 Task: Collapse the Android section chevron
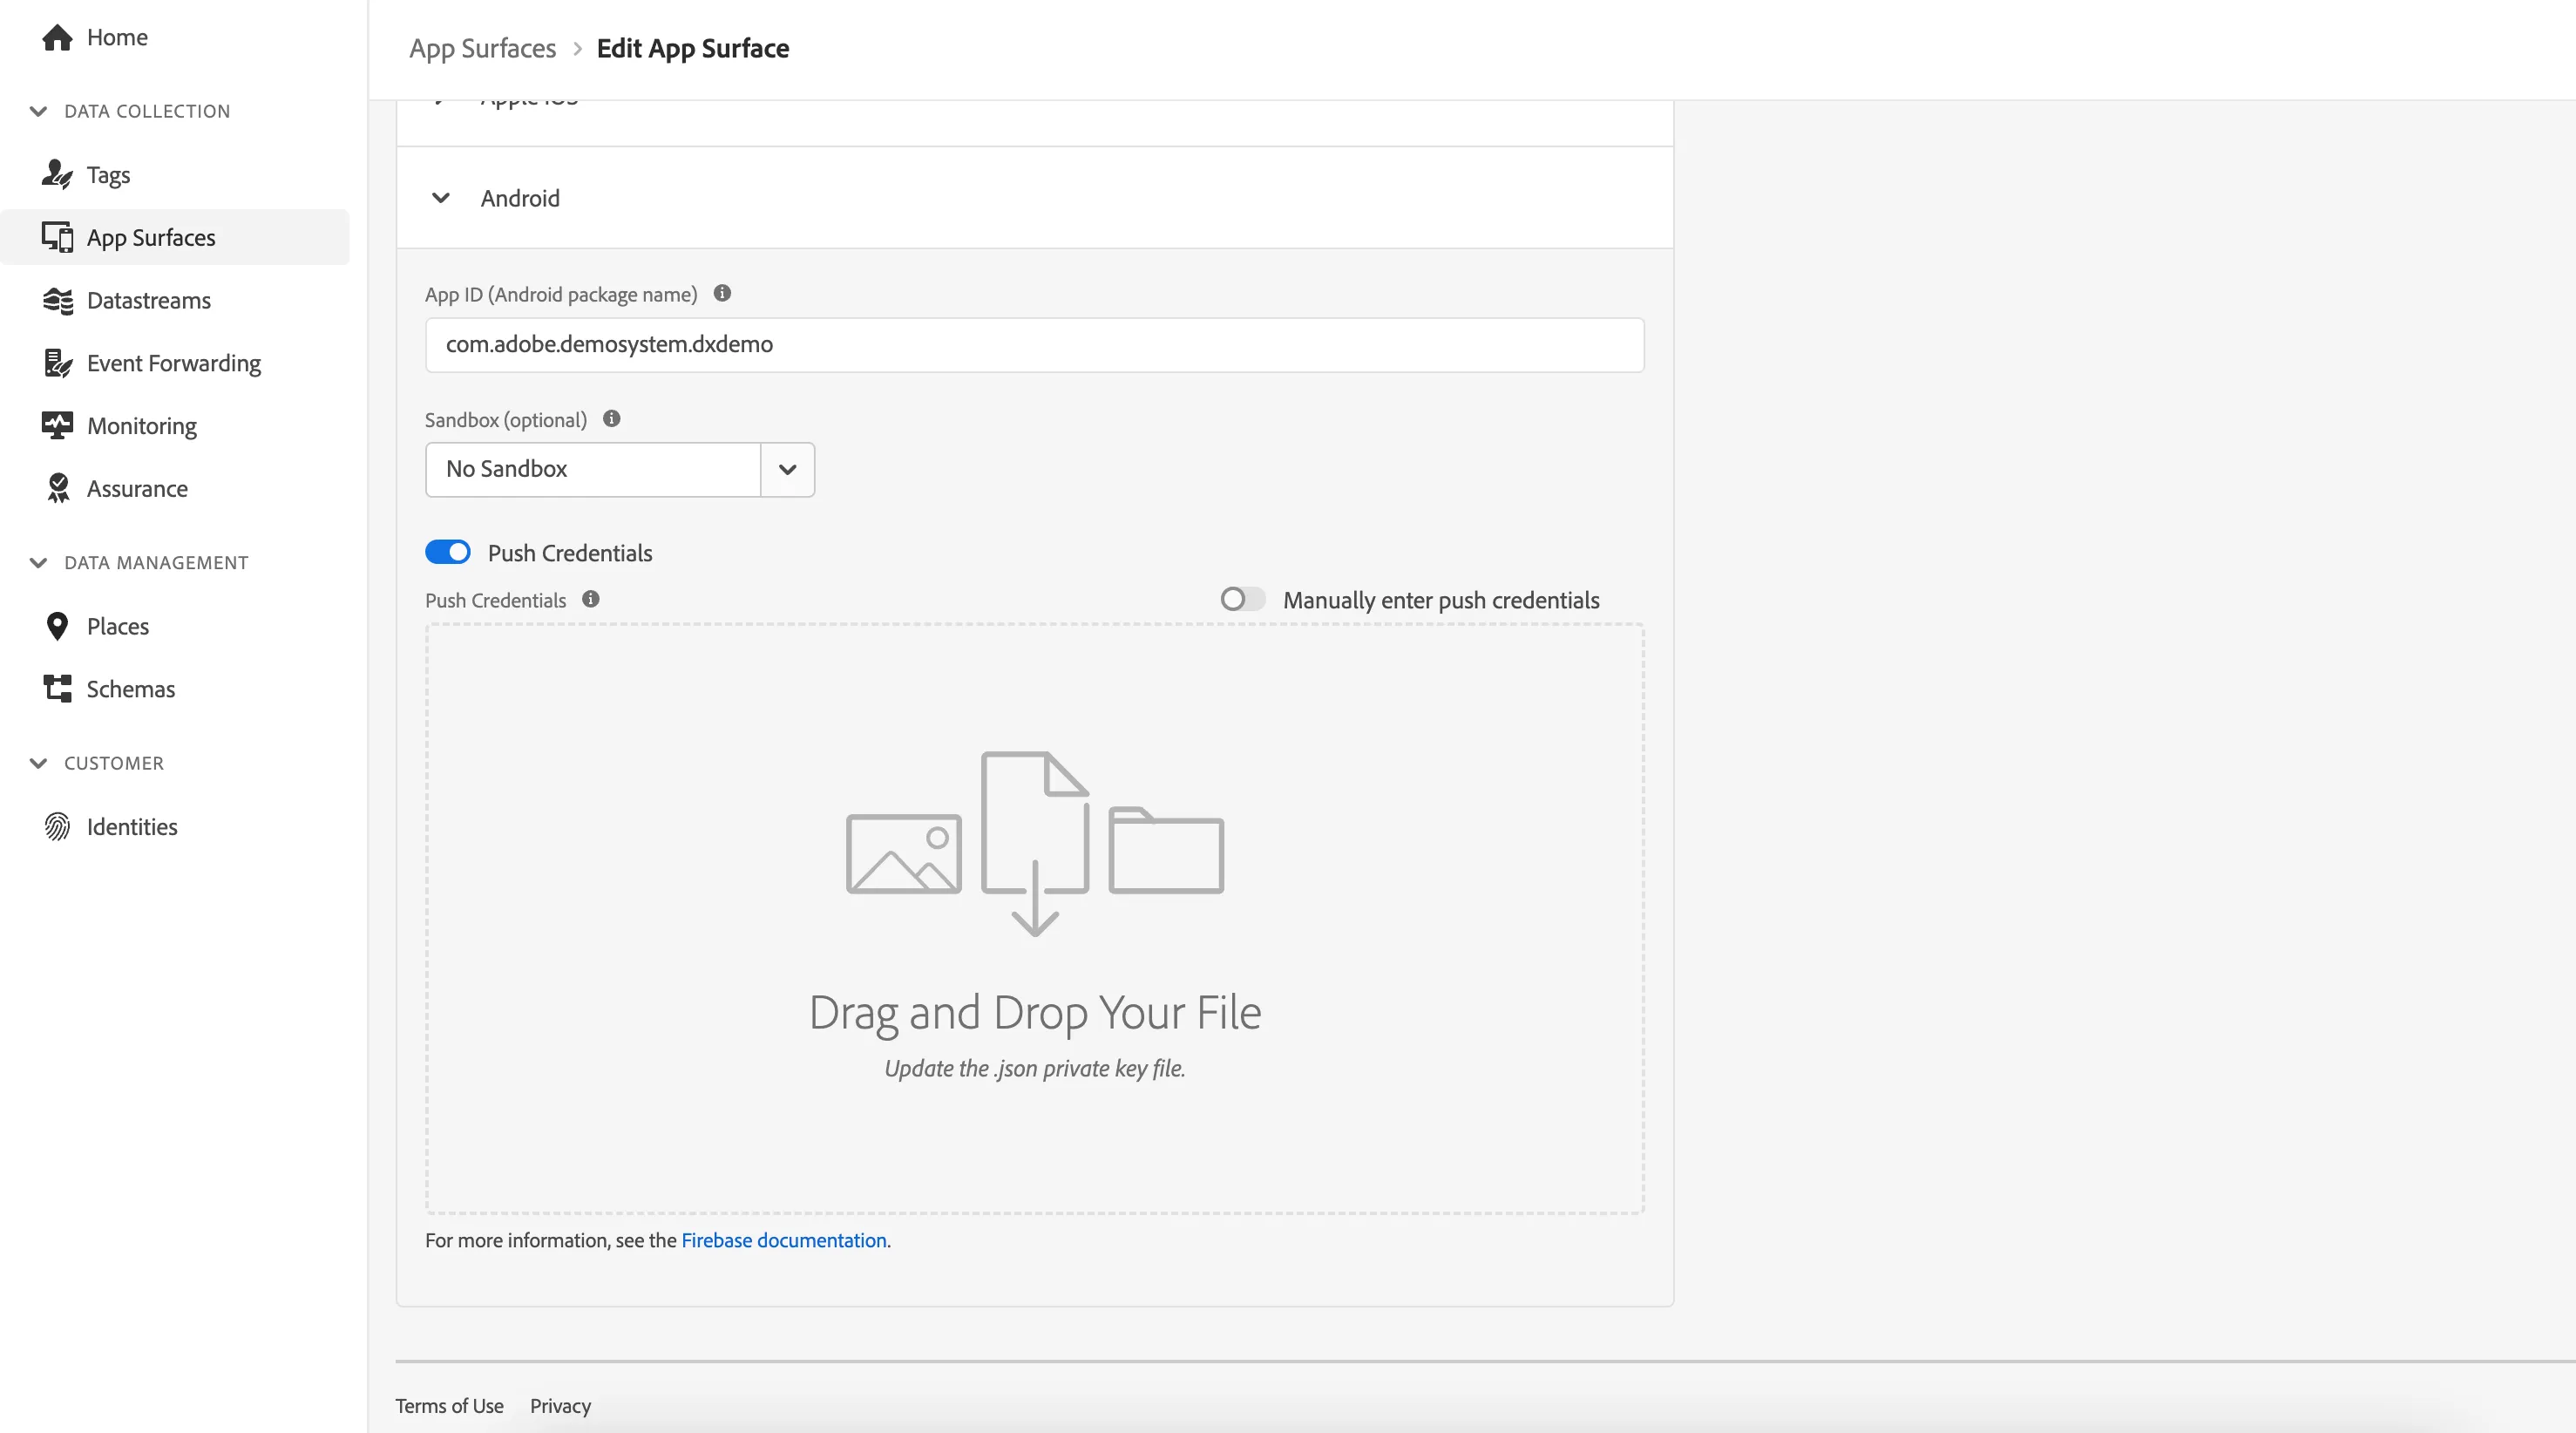click(440, 198)
